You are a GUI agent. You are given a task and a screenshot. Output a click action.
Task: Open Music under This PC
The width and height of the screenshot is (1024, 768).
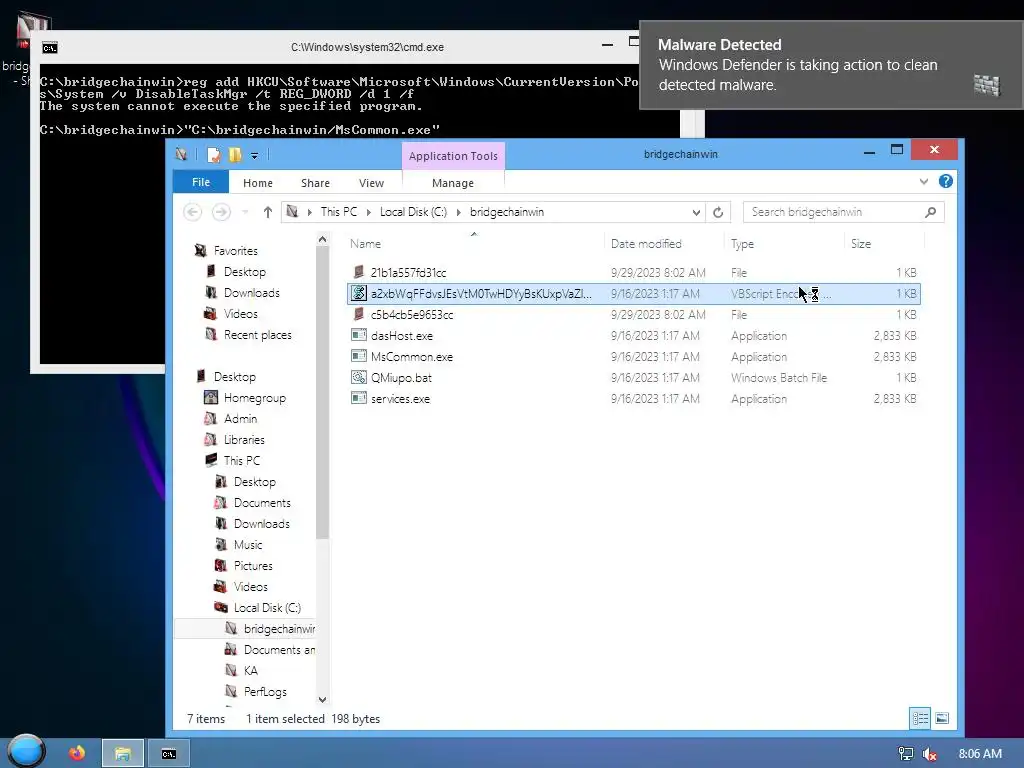[248, 544]
